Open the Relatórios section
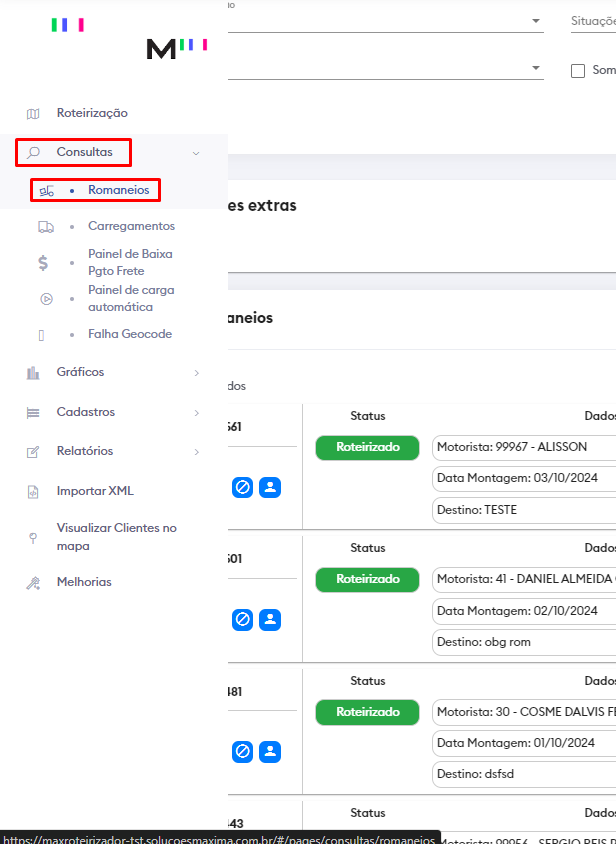This screenshot has height=844, width=616. point(85,451)
